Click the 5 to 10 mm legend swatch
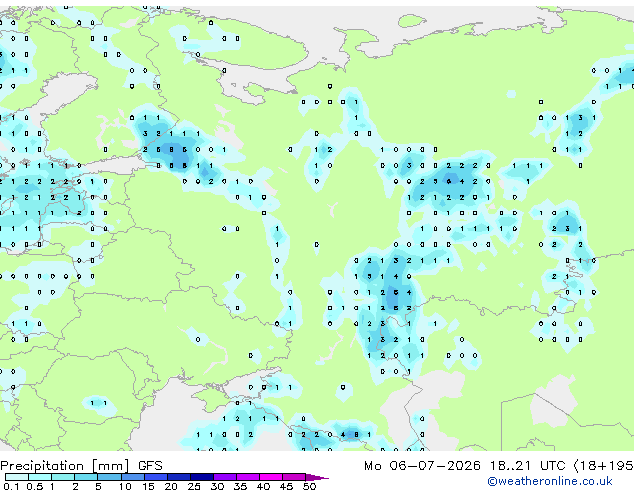Viewport: 634px width, 490px height. coord(109,477)
